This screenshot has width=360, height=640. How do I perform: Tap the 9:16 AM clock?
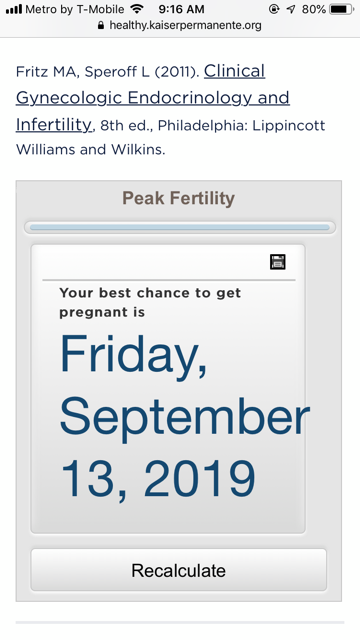pyautogui.click(x=181, y=9)
